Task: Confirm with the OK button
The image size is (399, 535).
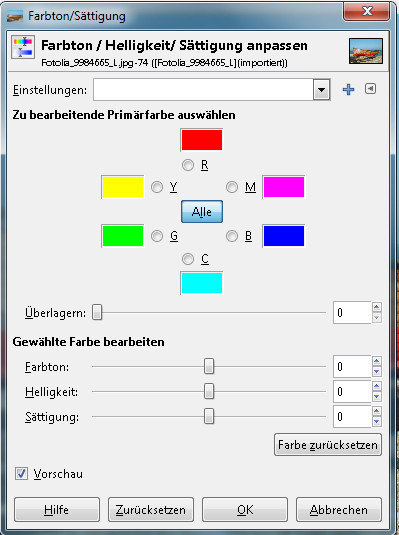Action: tap(245, 510)
